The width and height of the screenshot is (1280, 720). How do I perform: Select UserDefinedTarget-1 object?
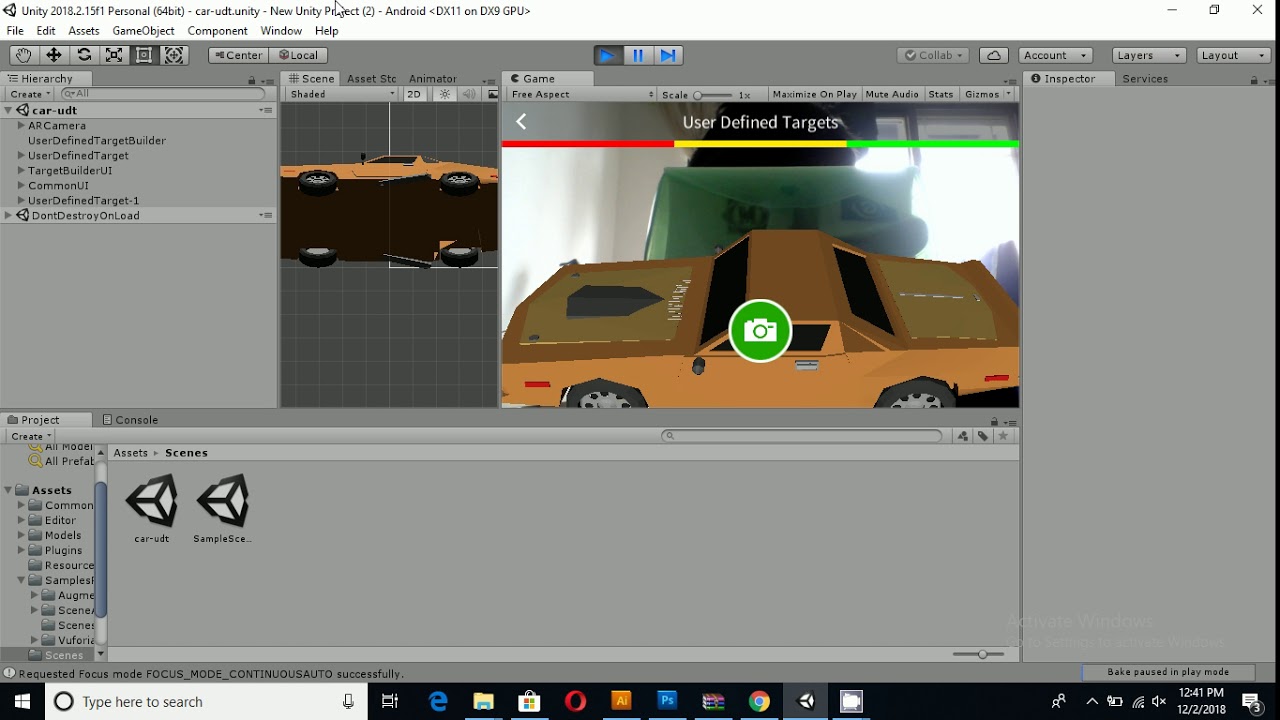point(84,201)
